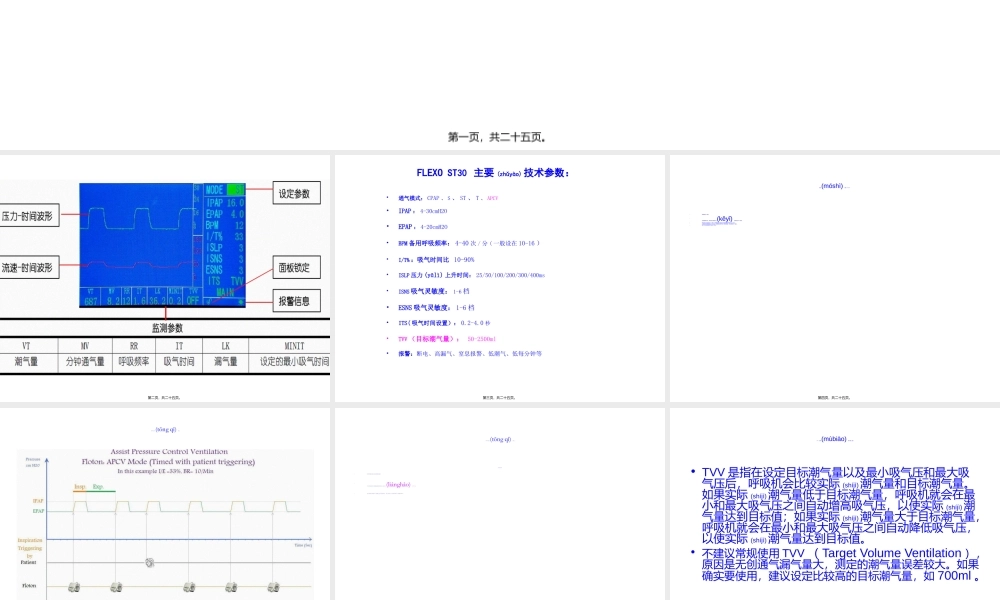This screenshot has height=600, width=1000.
Task: Click the underlined (kěyǐ) hyperlink
Action: (722, 219)
